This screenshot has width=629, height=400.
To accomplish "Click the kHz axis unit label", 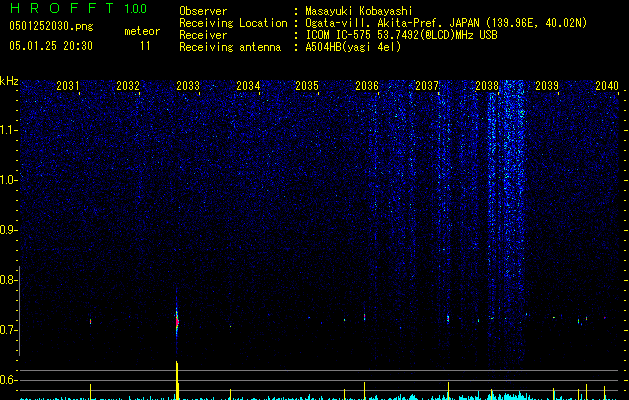I will (x=9, y=81).
